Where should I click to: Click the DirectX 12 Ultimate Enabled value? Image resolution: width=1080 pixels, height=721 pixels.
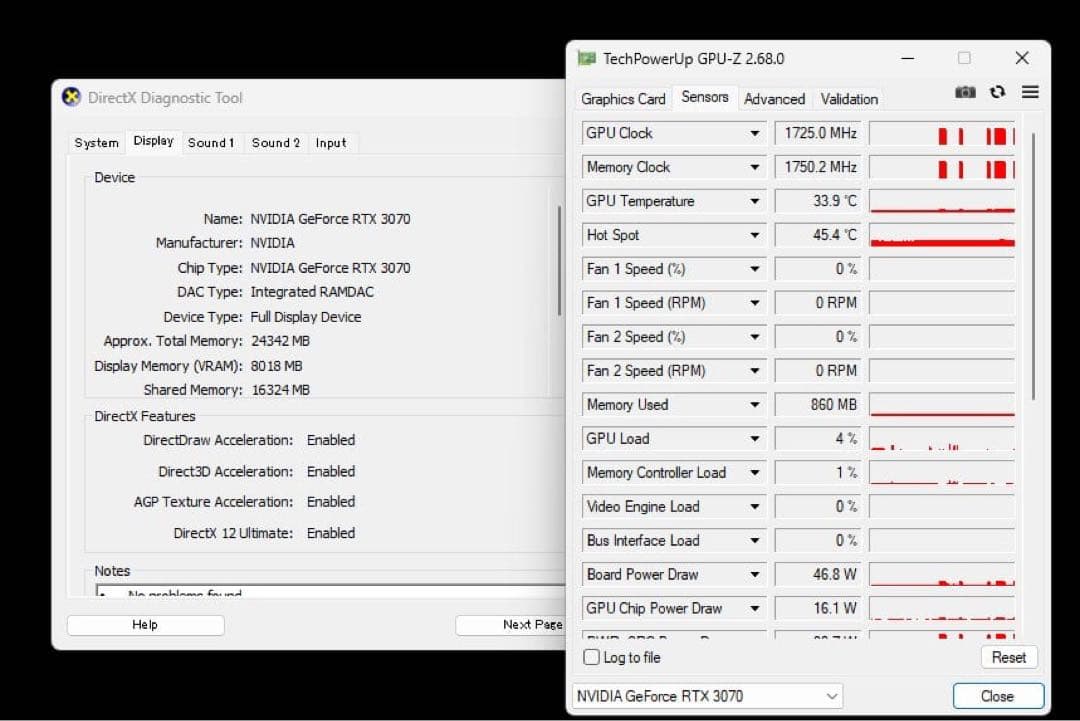(x=331, y=533)
